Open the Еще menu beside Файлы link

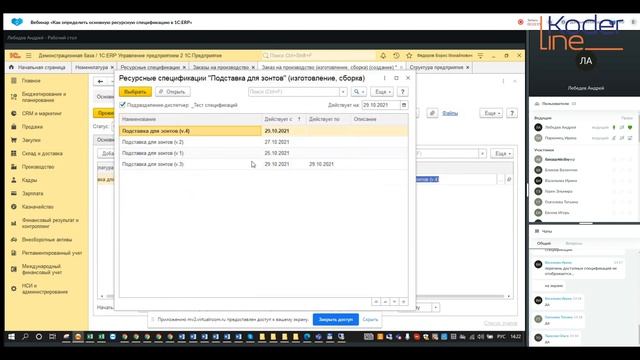[491, 113]
